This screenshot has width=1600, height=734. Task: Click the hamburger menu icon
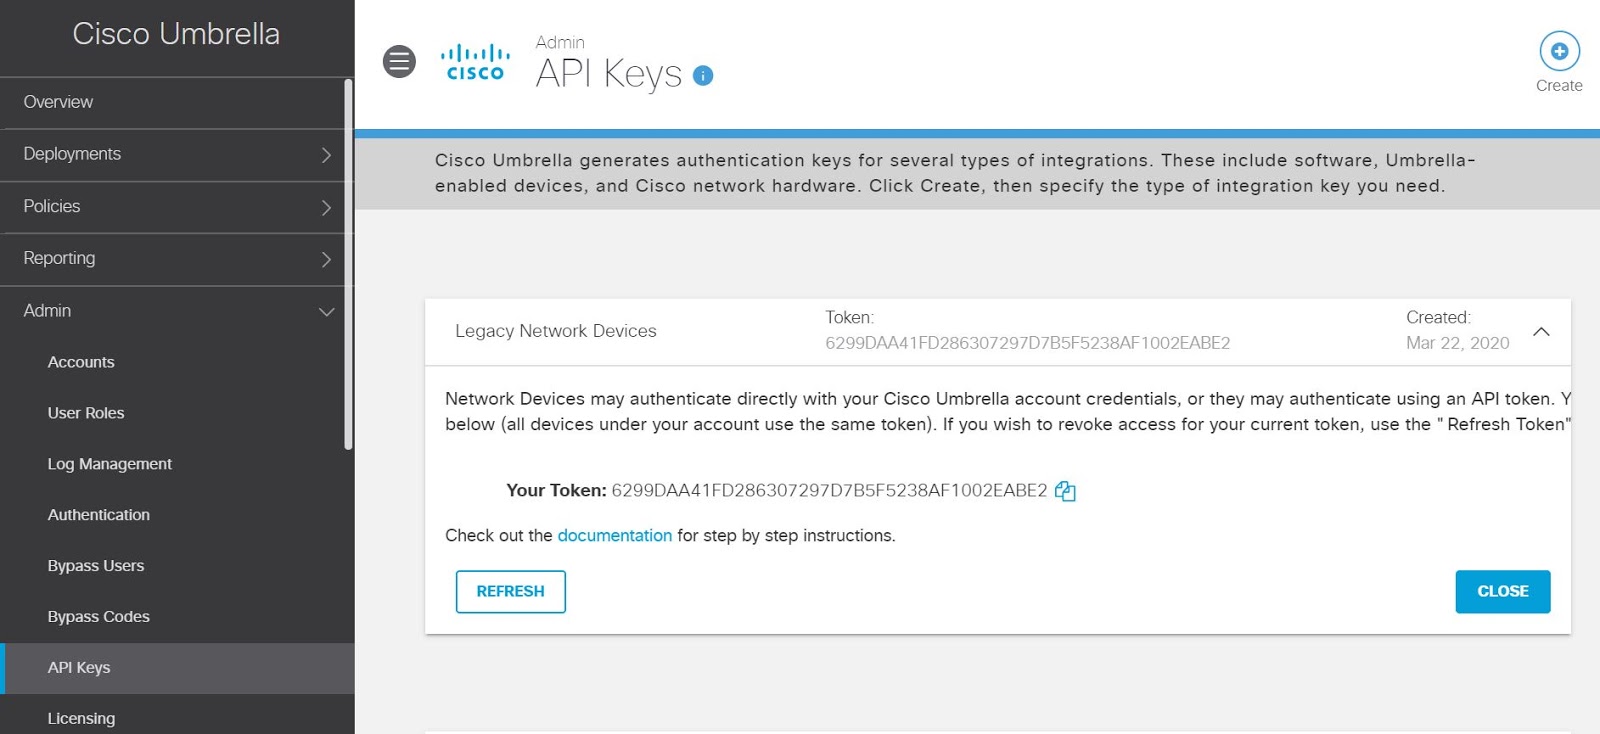tap(399, 62)
